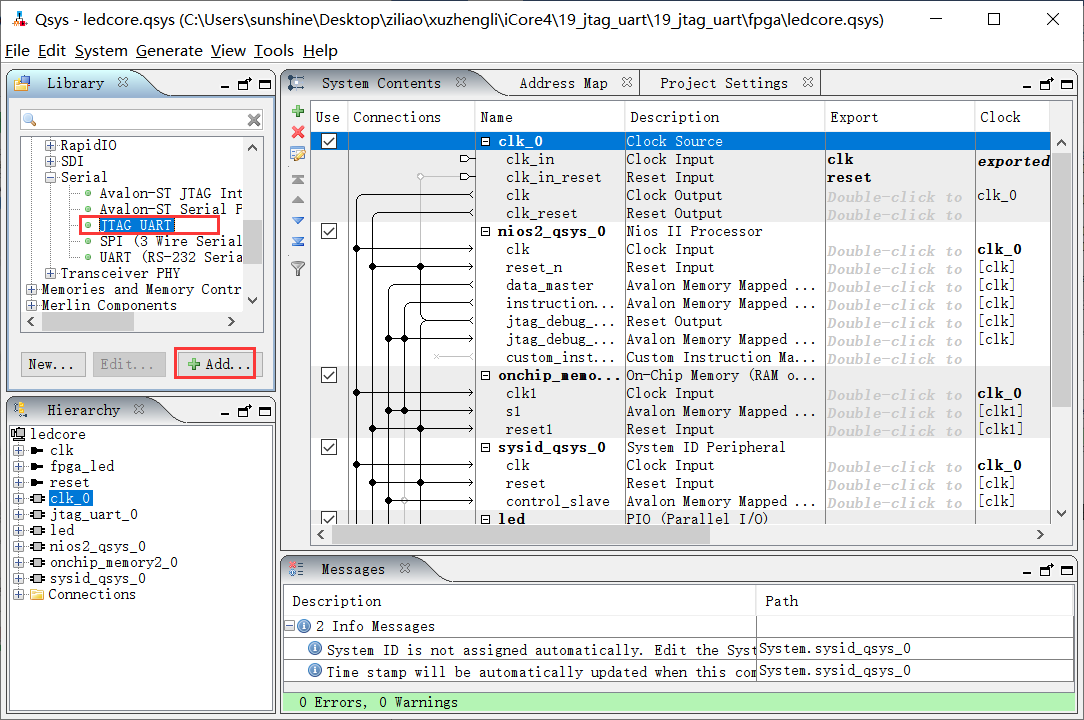Click the filter funnel icon
This screenshot has width=1084, height=720.
coord(297,267)
